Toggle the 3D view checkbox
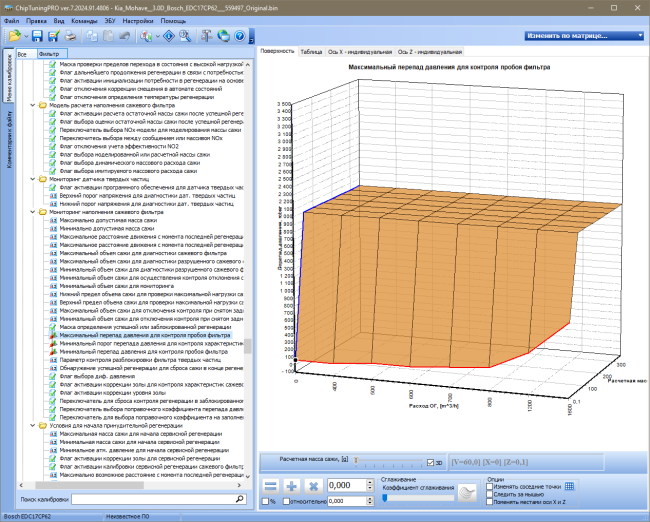This screenshot has width=650, height=522. (430, 463)
